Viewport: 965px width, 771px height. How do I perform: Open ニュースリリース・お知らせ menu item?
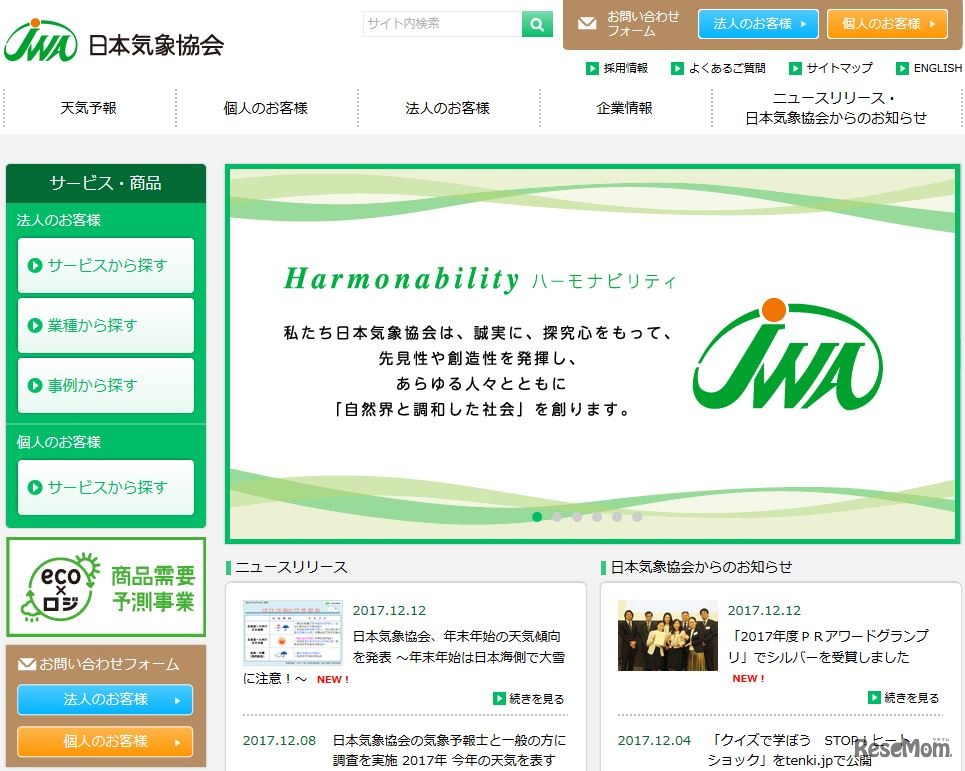tap(836, 108)
